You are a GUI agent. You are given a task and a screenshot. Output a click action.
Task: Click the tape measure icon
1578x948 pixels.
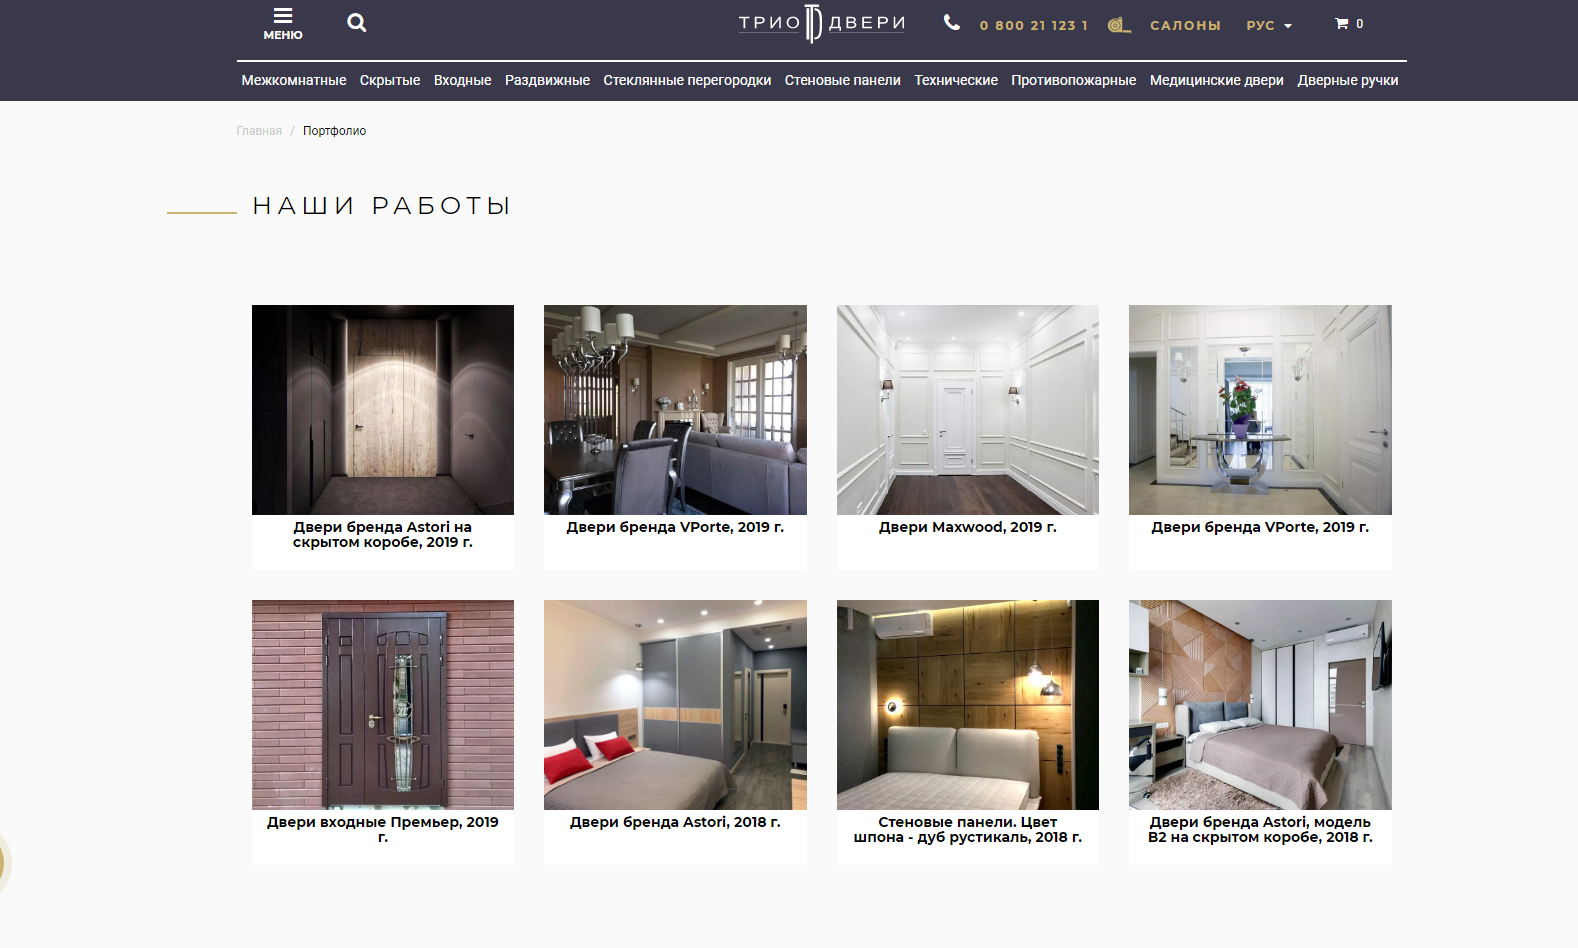[1119, 25]
